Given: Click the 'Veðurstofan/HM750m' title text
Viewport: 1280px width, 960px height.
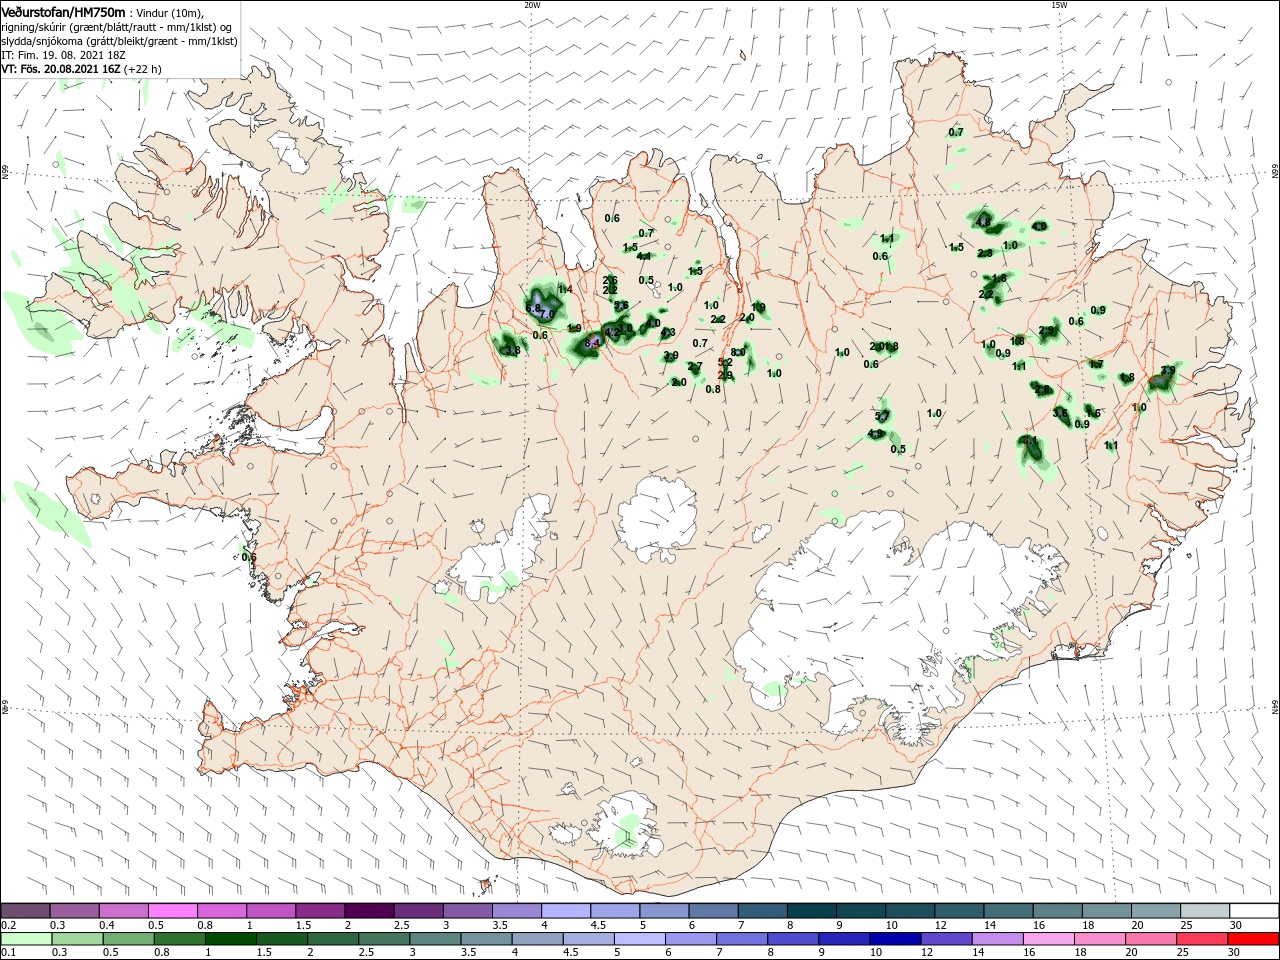Looking at the screenshot, I should [x=63, y=12].
